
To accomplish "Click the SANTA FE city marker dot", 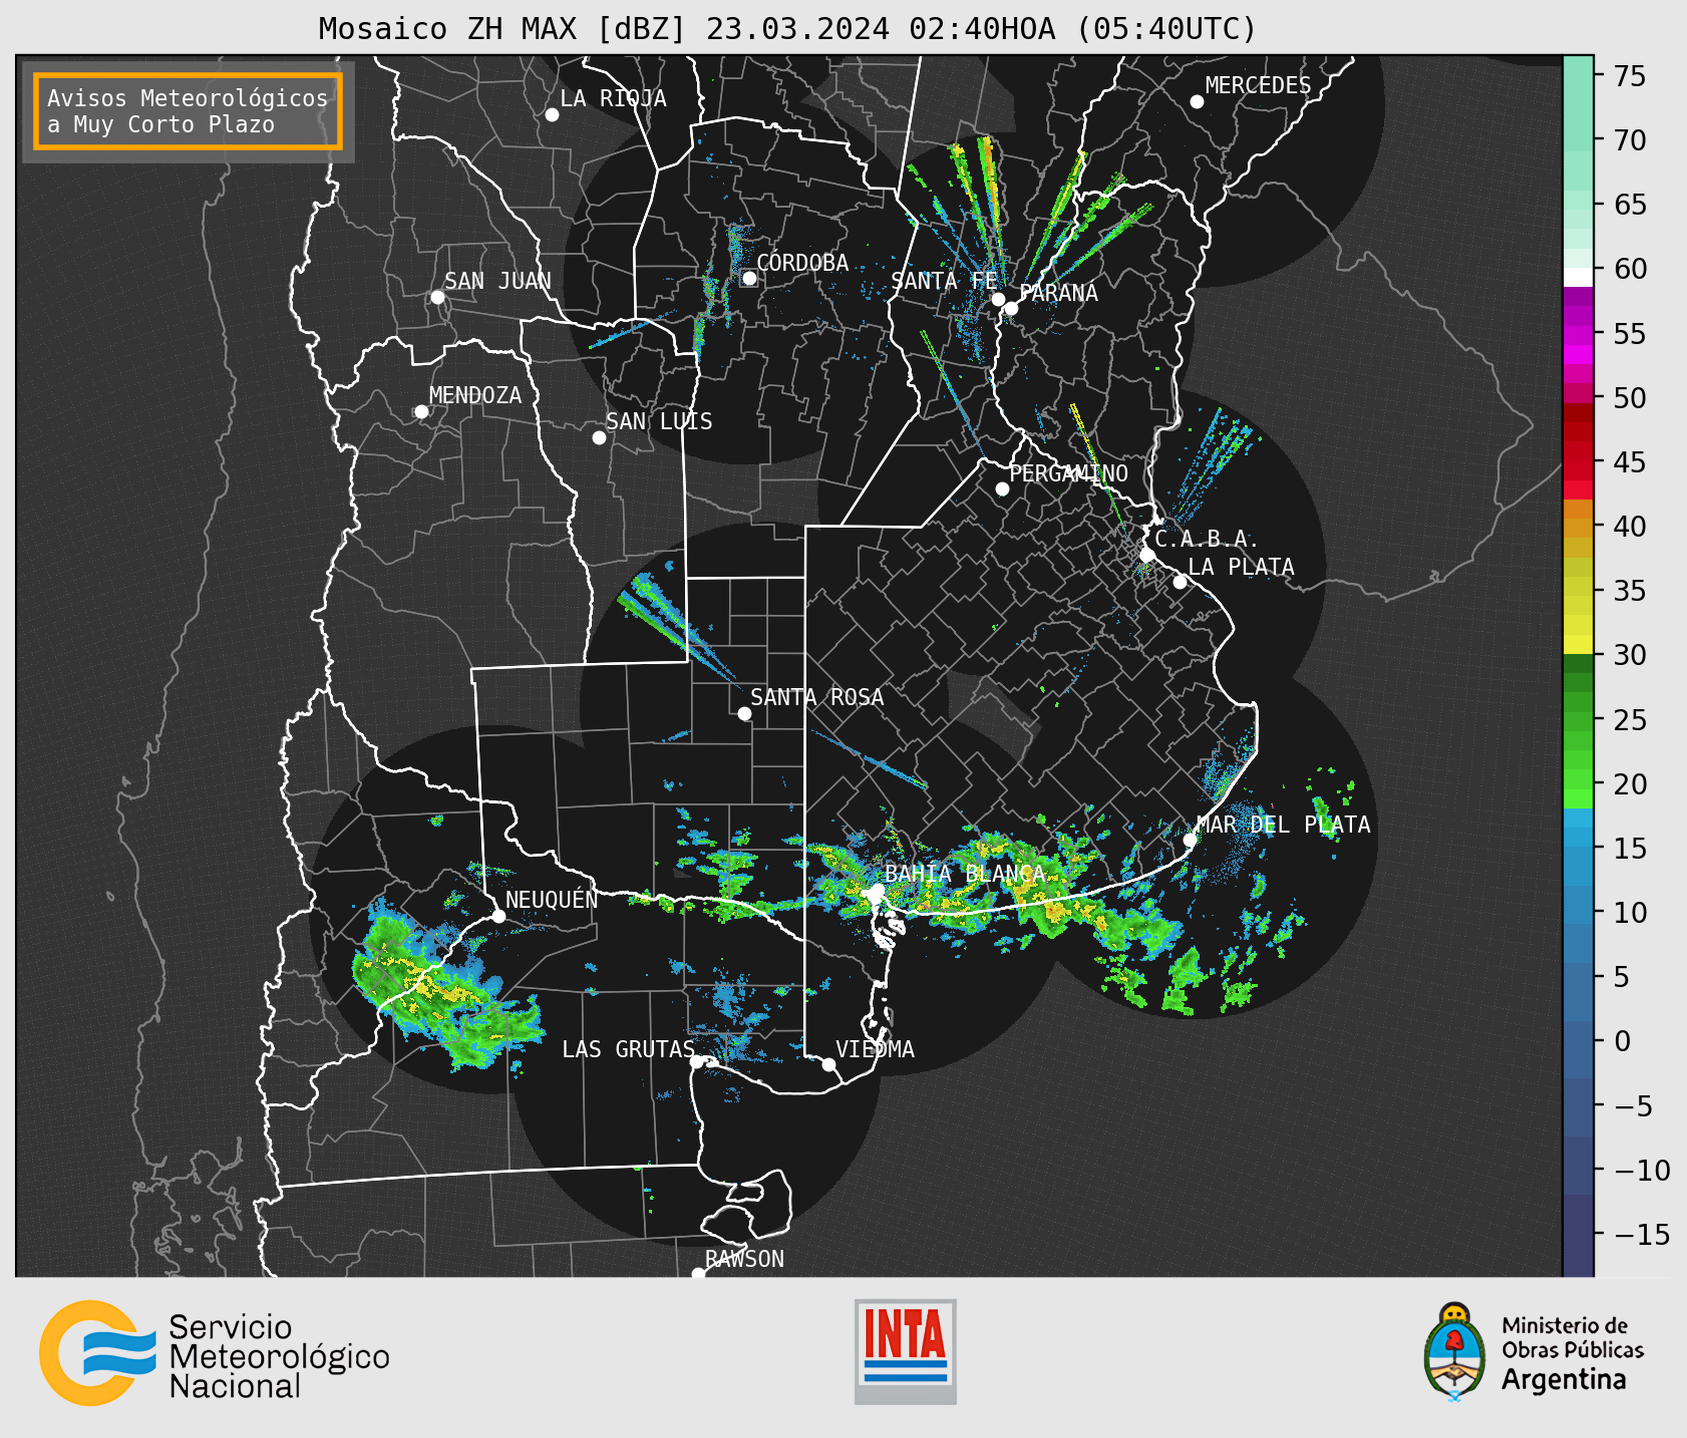I will coord(998,299).
